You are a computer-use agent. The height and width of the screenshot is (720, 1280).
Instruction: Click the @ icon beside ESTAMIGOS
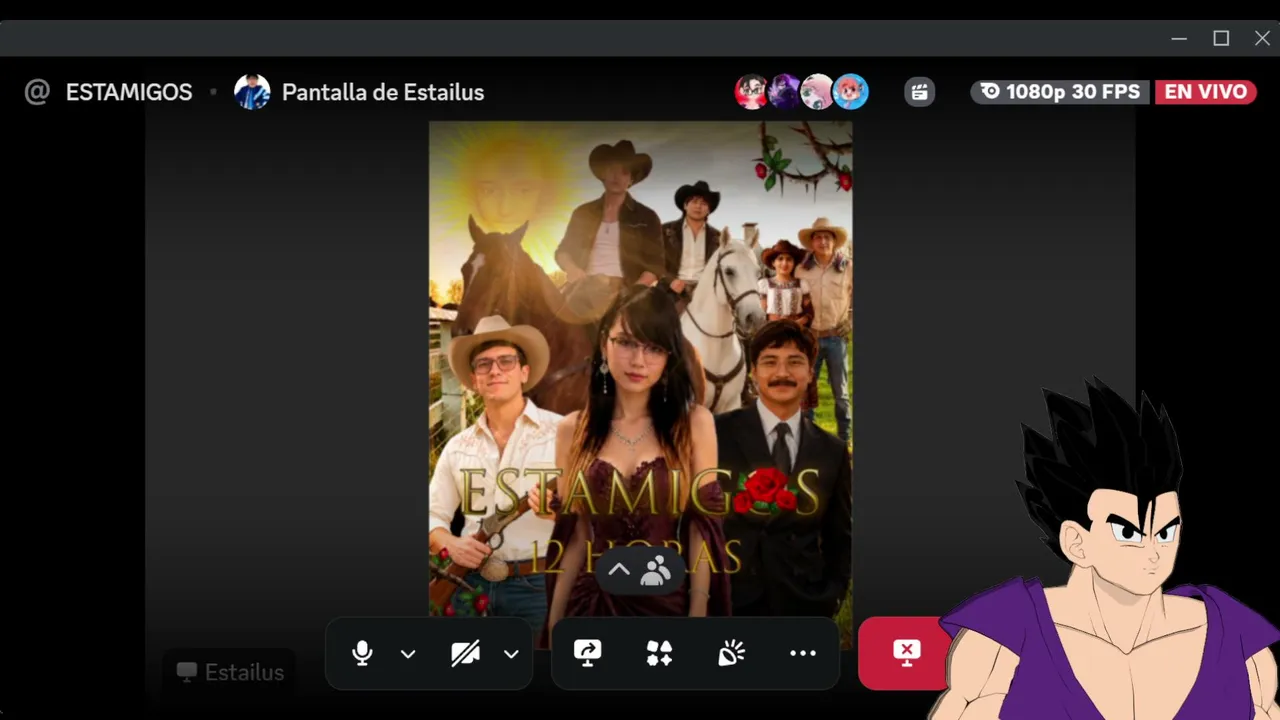[x=37, y=92]
